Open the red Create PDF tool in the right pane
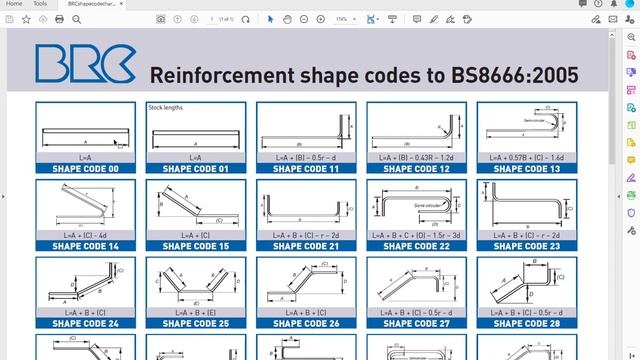 click(631, 55)
